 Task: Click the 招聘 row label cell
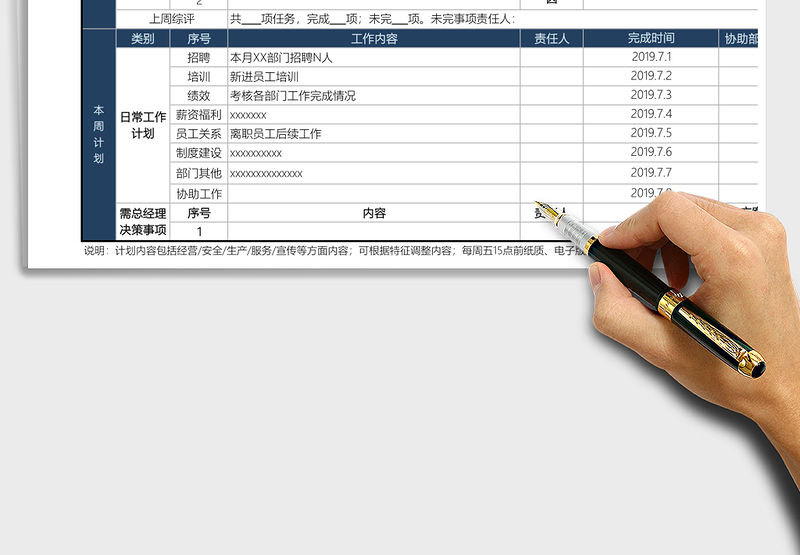[198, 58]
